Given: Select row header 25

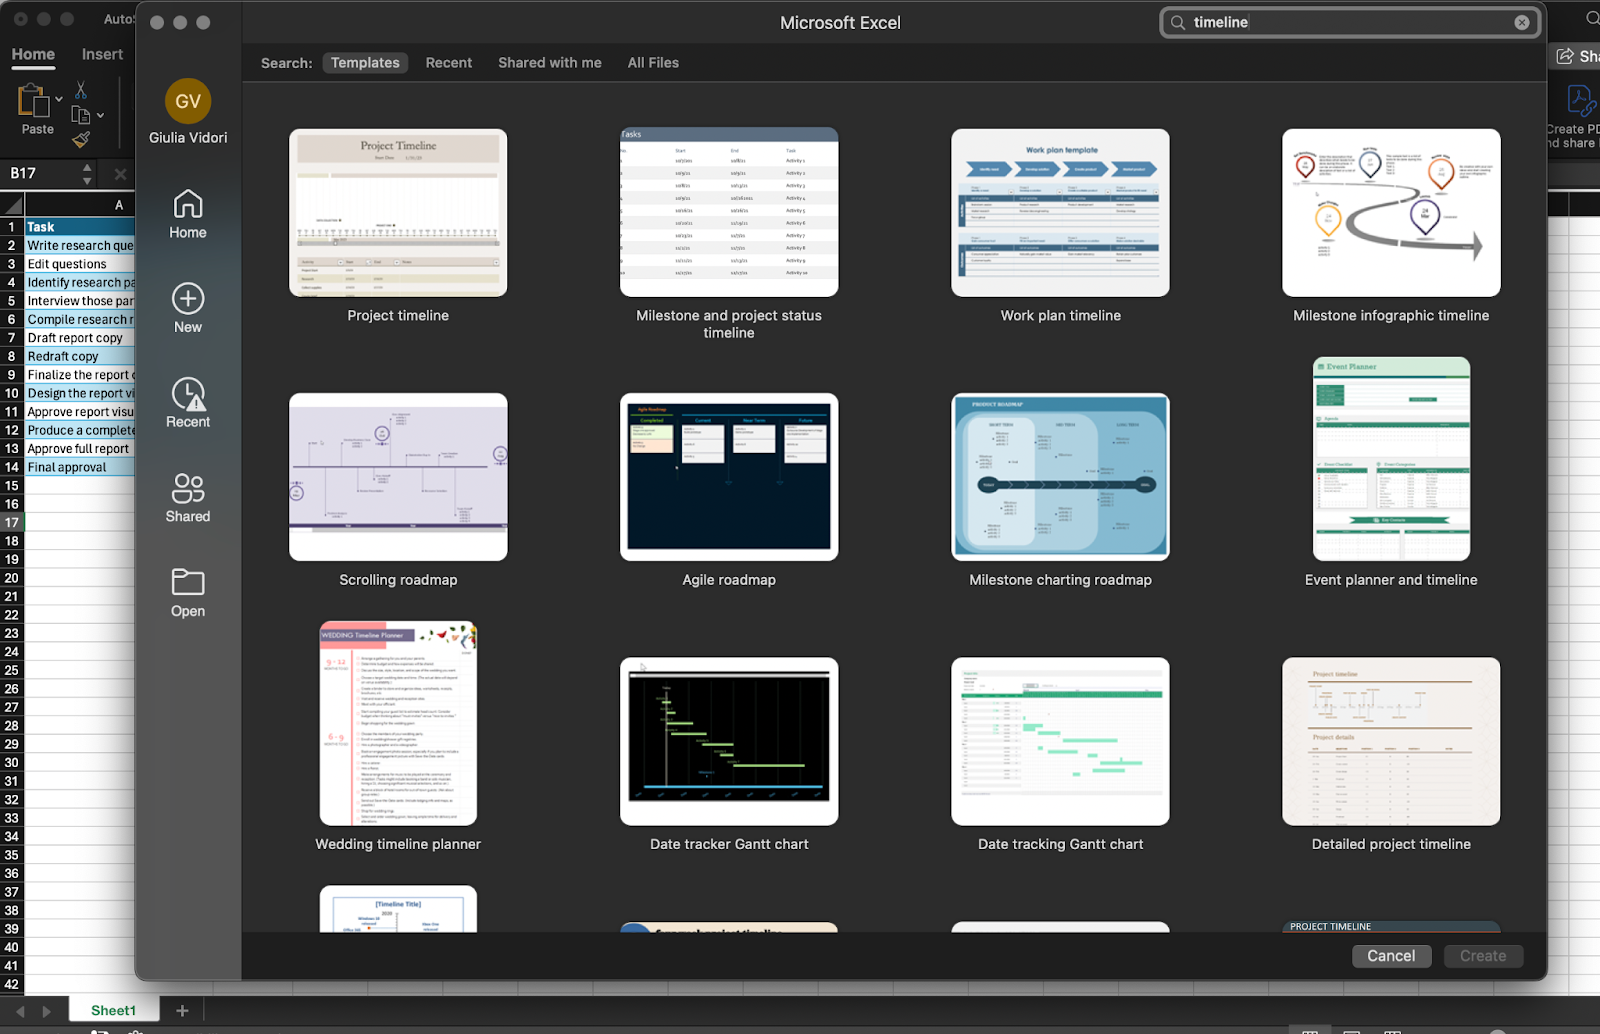Looking at the screenshot, I should click(x=12, y=670).
